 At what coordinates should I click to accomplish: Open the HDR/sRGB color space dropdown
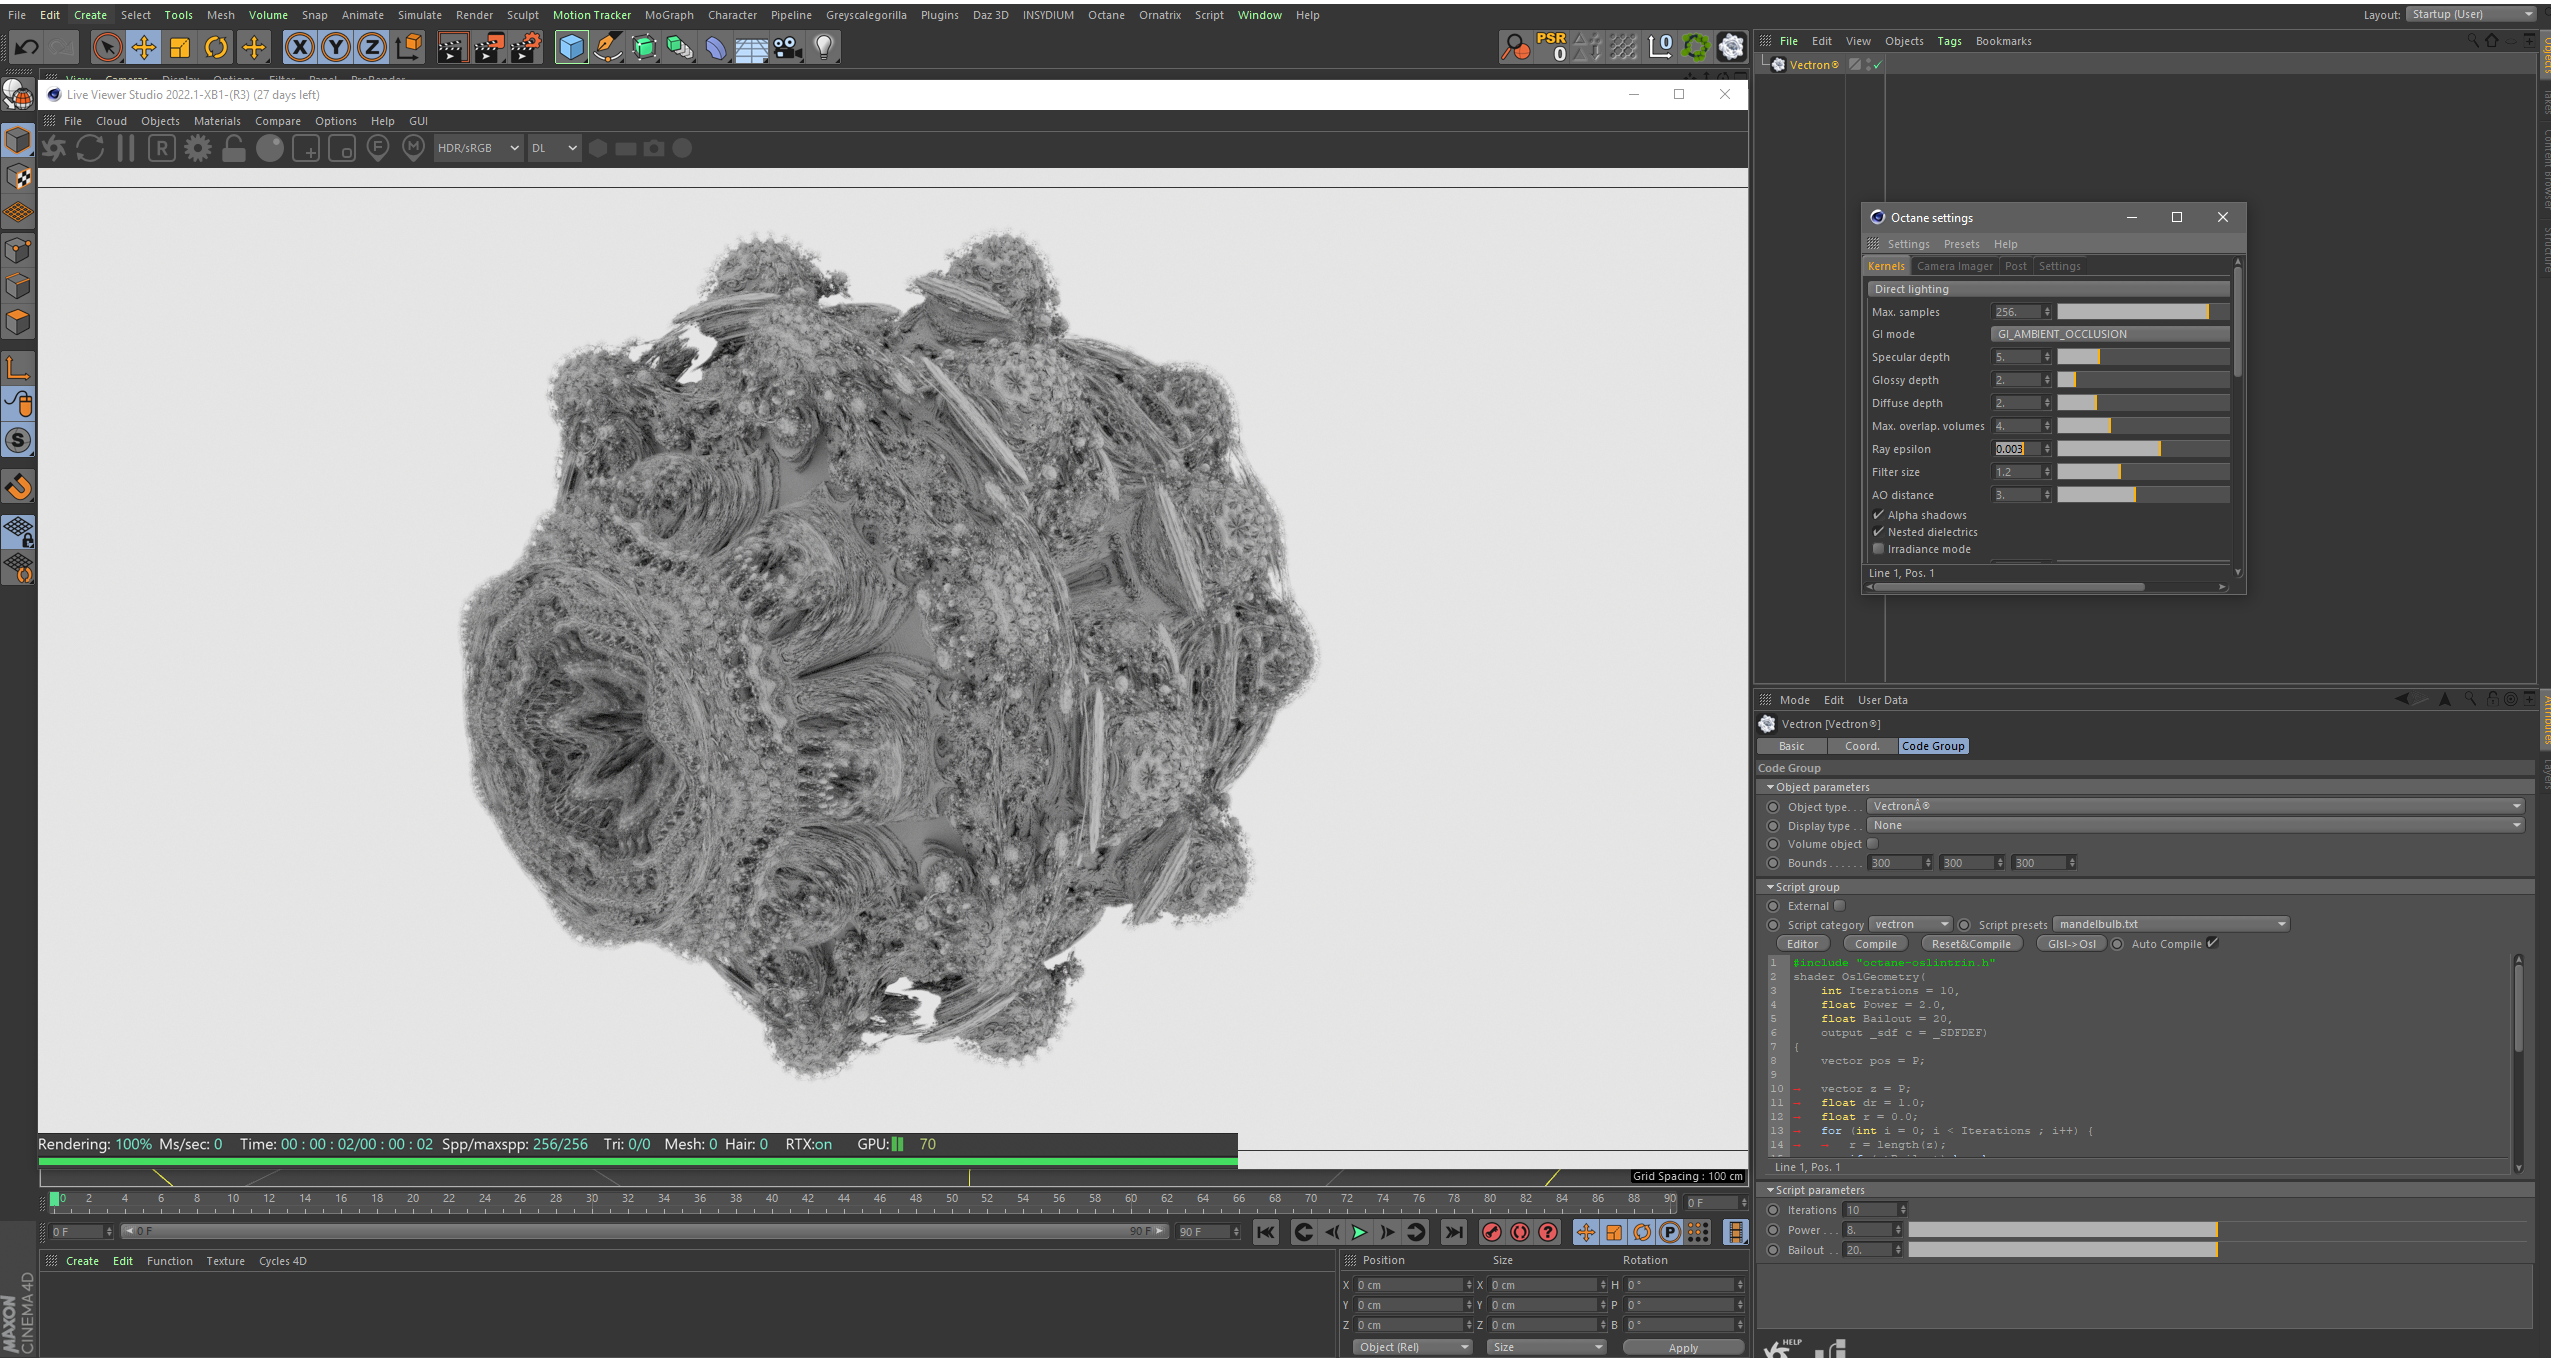[478, 148]
